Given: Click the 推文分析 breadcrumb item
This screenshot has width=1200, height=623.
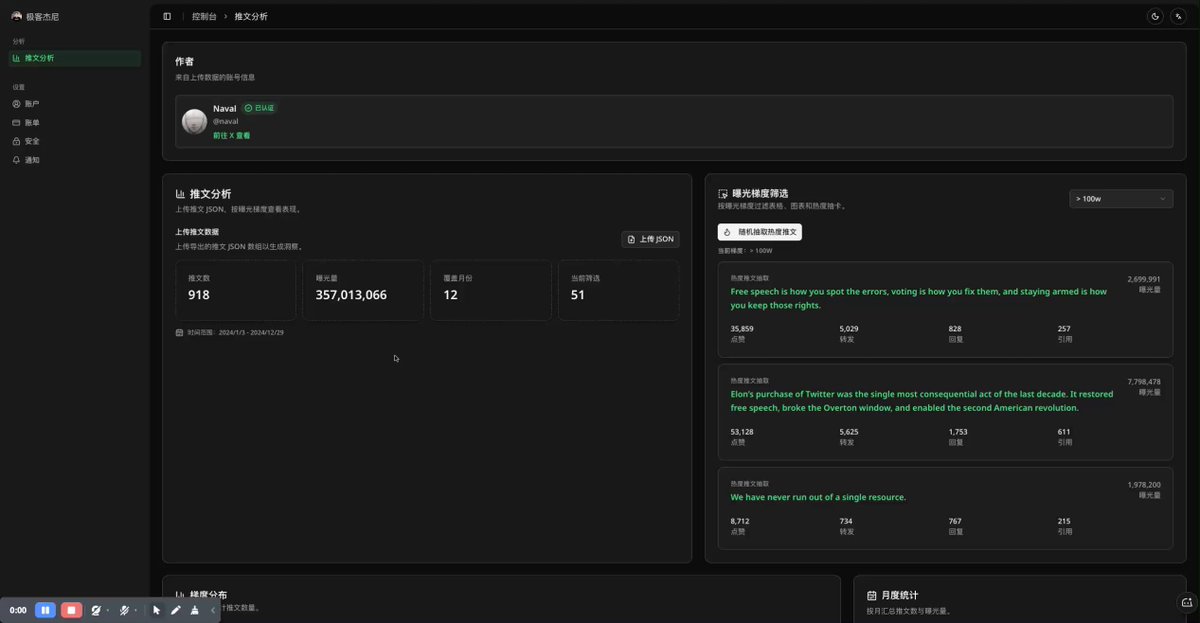Looking at the screenshot, I should coord(251,16).
